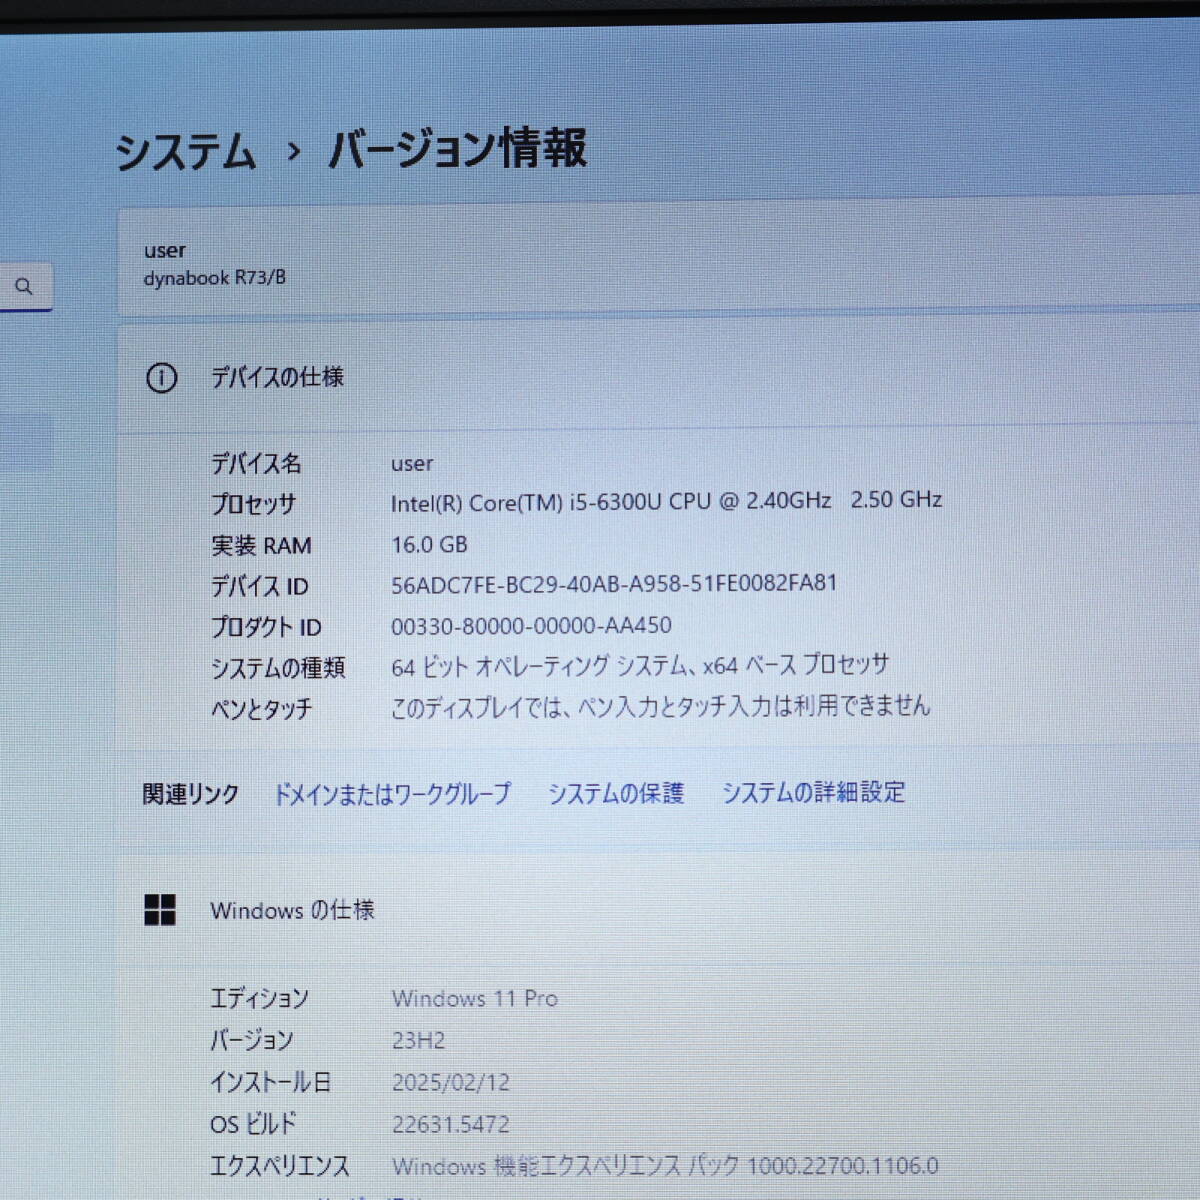
Task: Select the OS build 22631.5472
Action: [451, 1124]
